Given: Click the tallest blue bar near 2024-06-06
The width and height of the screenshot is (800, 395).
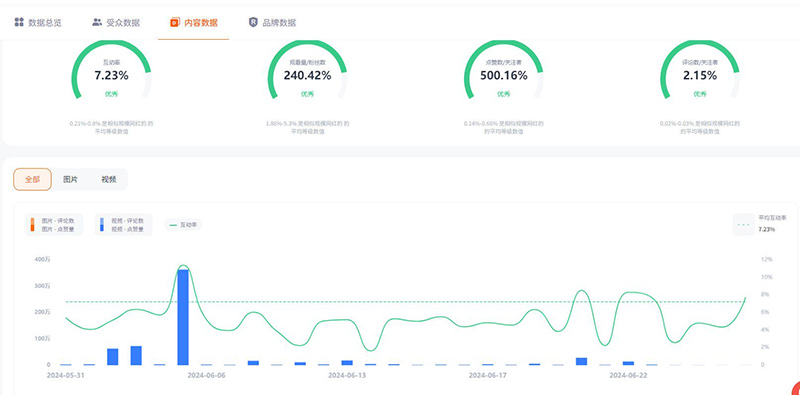Looking at the screenshot, I should tap(183, 317).
